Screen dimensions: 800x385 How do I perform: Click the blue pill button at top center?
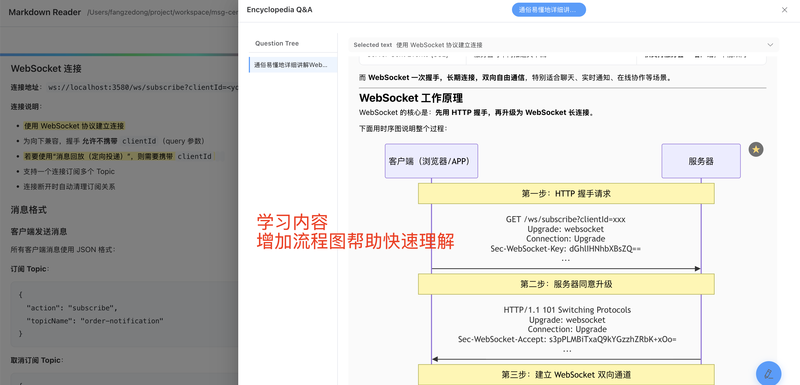point(548,10)
